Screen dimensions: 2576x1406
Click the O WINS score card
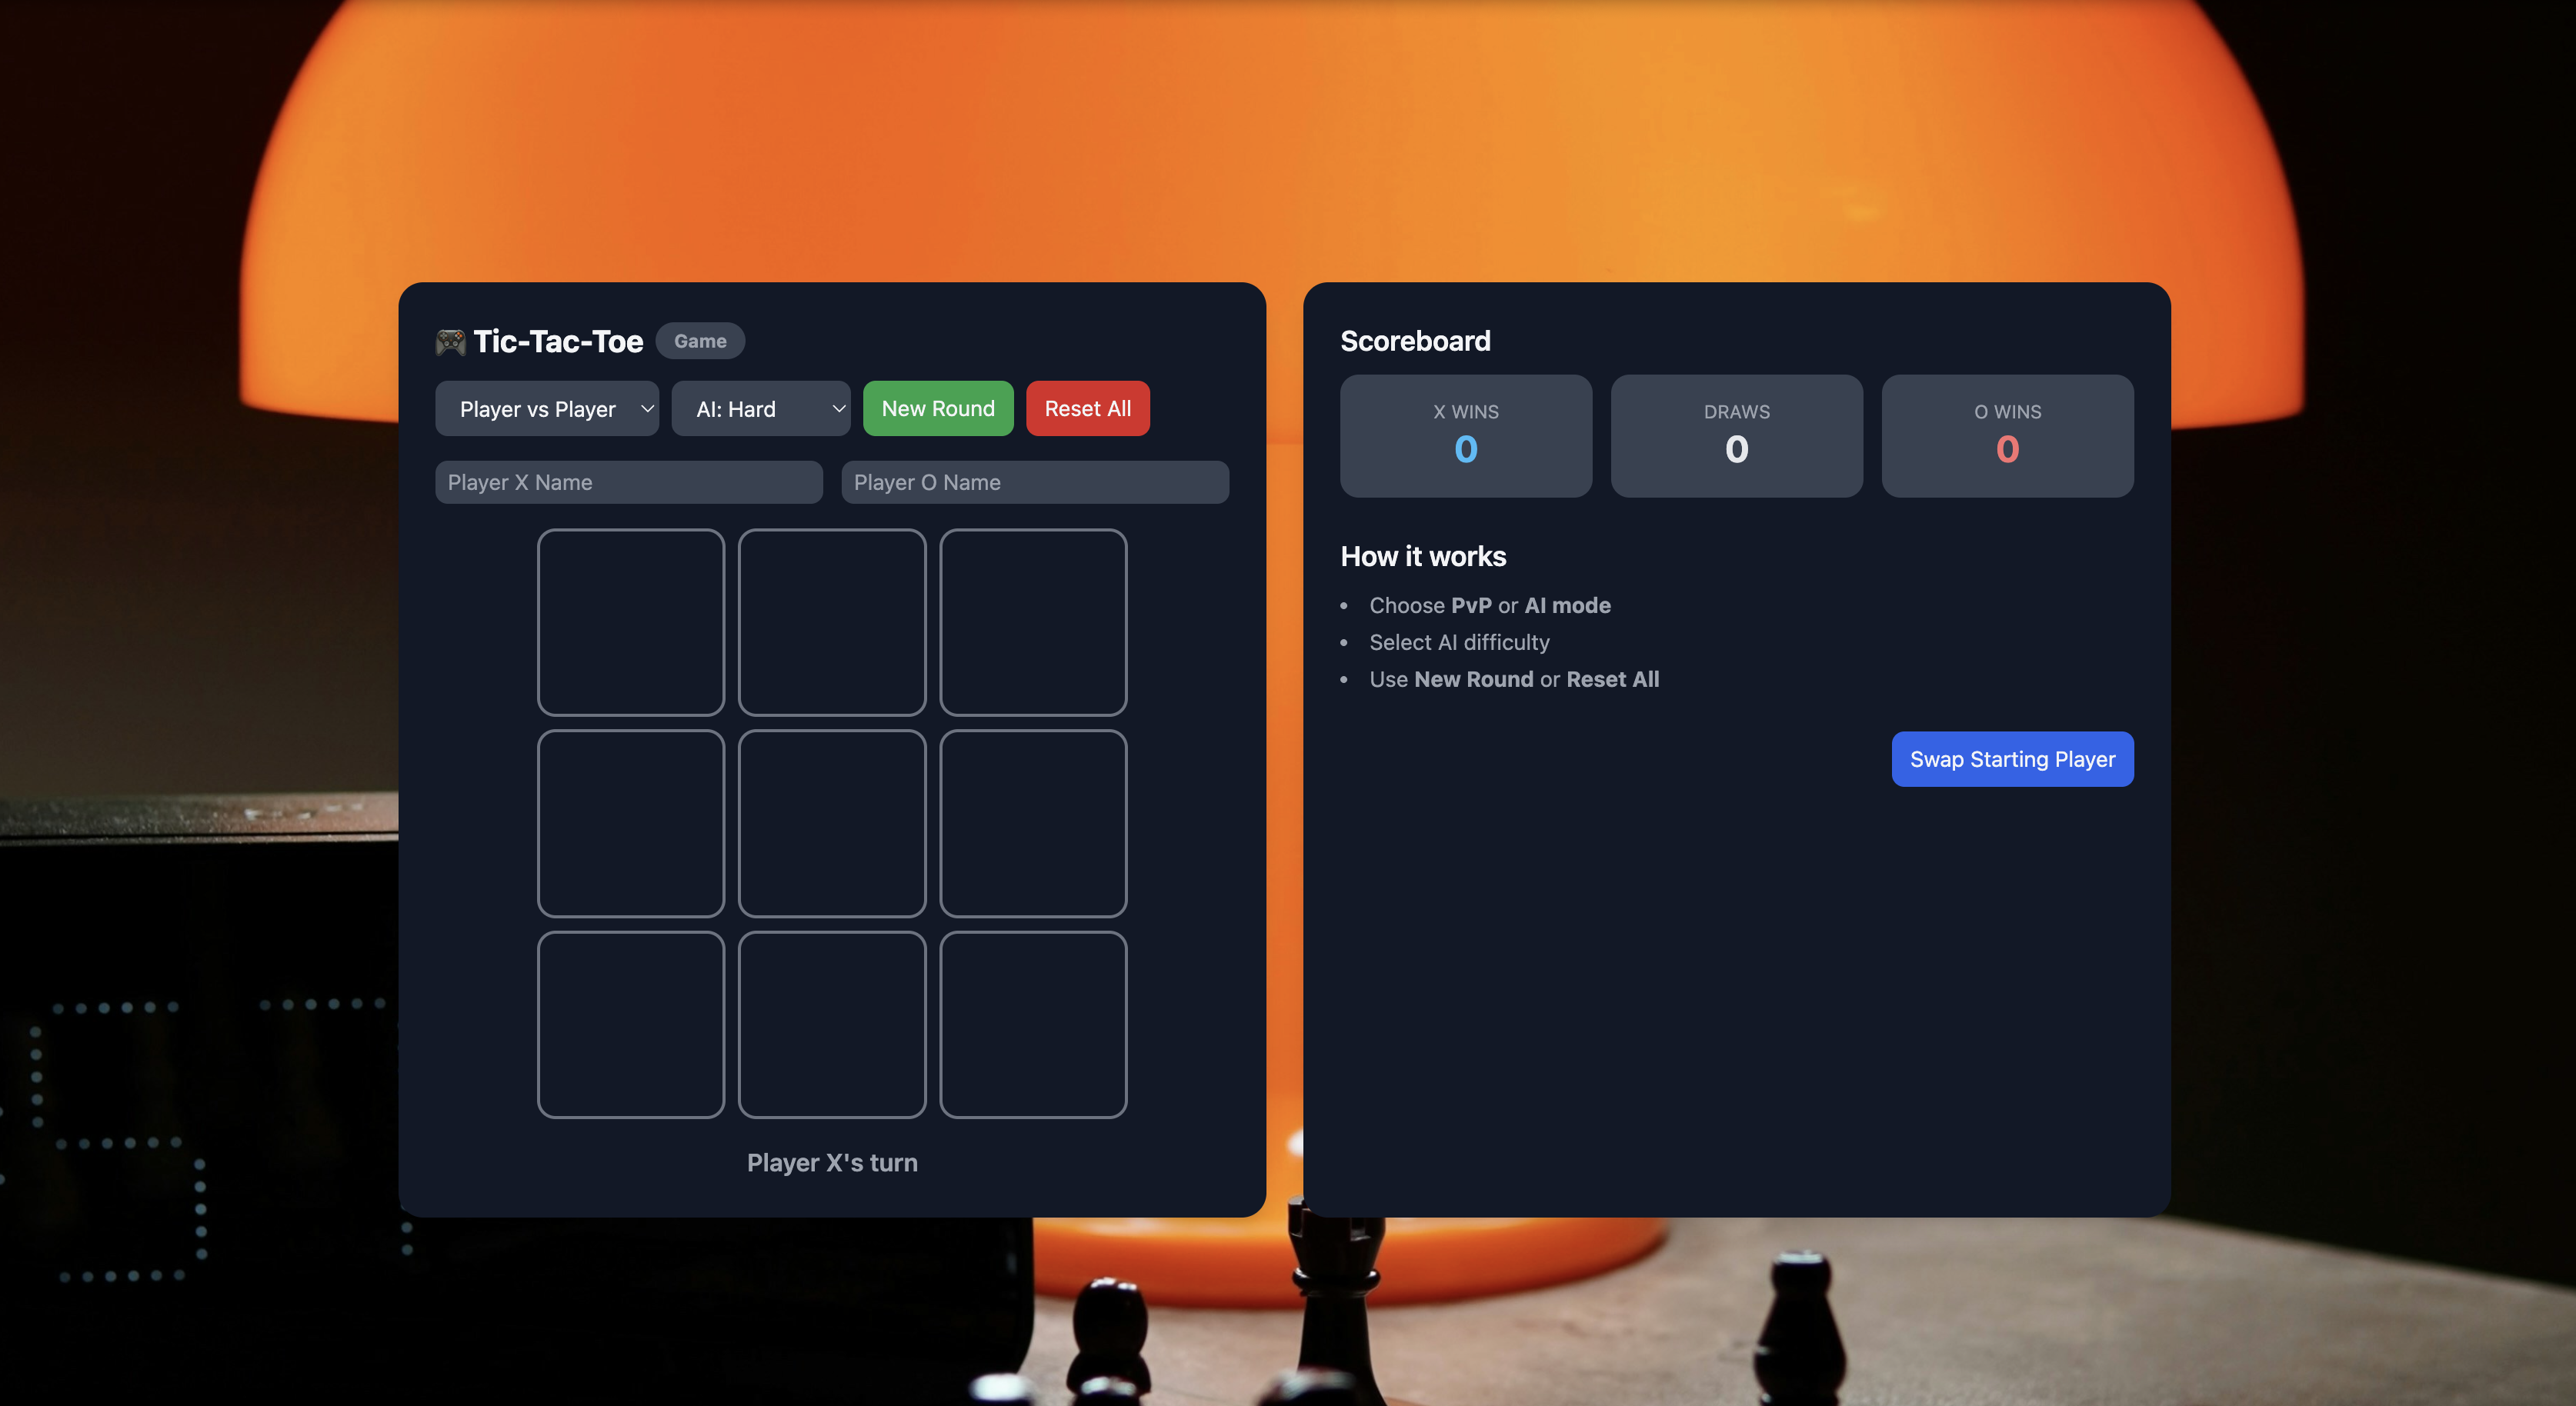pyautogui.click(x=2006, y=436)
